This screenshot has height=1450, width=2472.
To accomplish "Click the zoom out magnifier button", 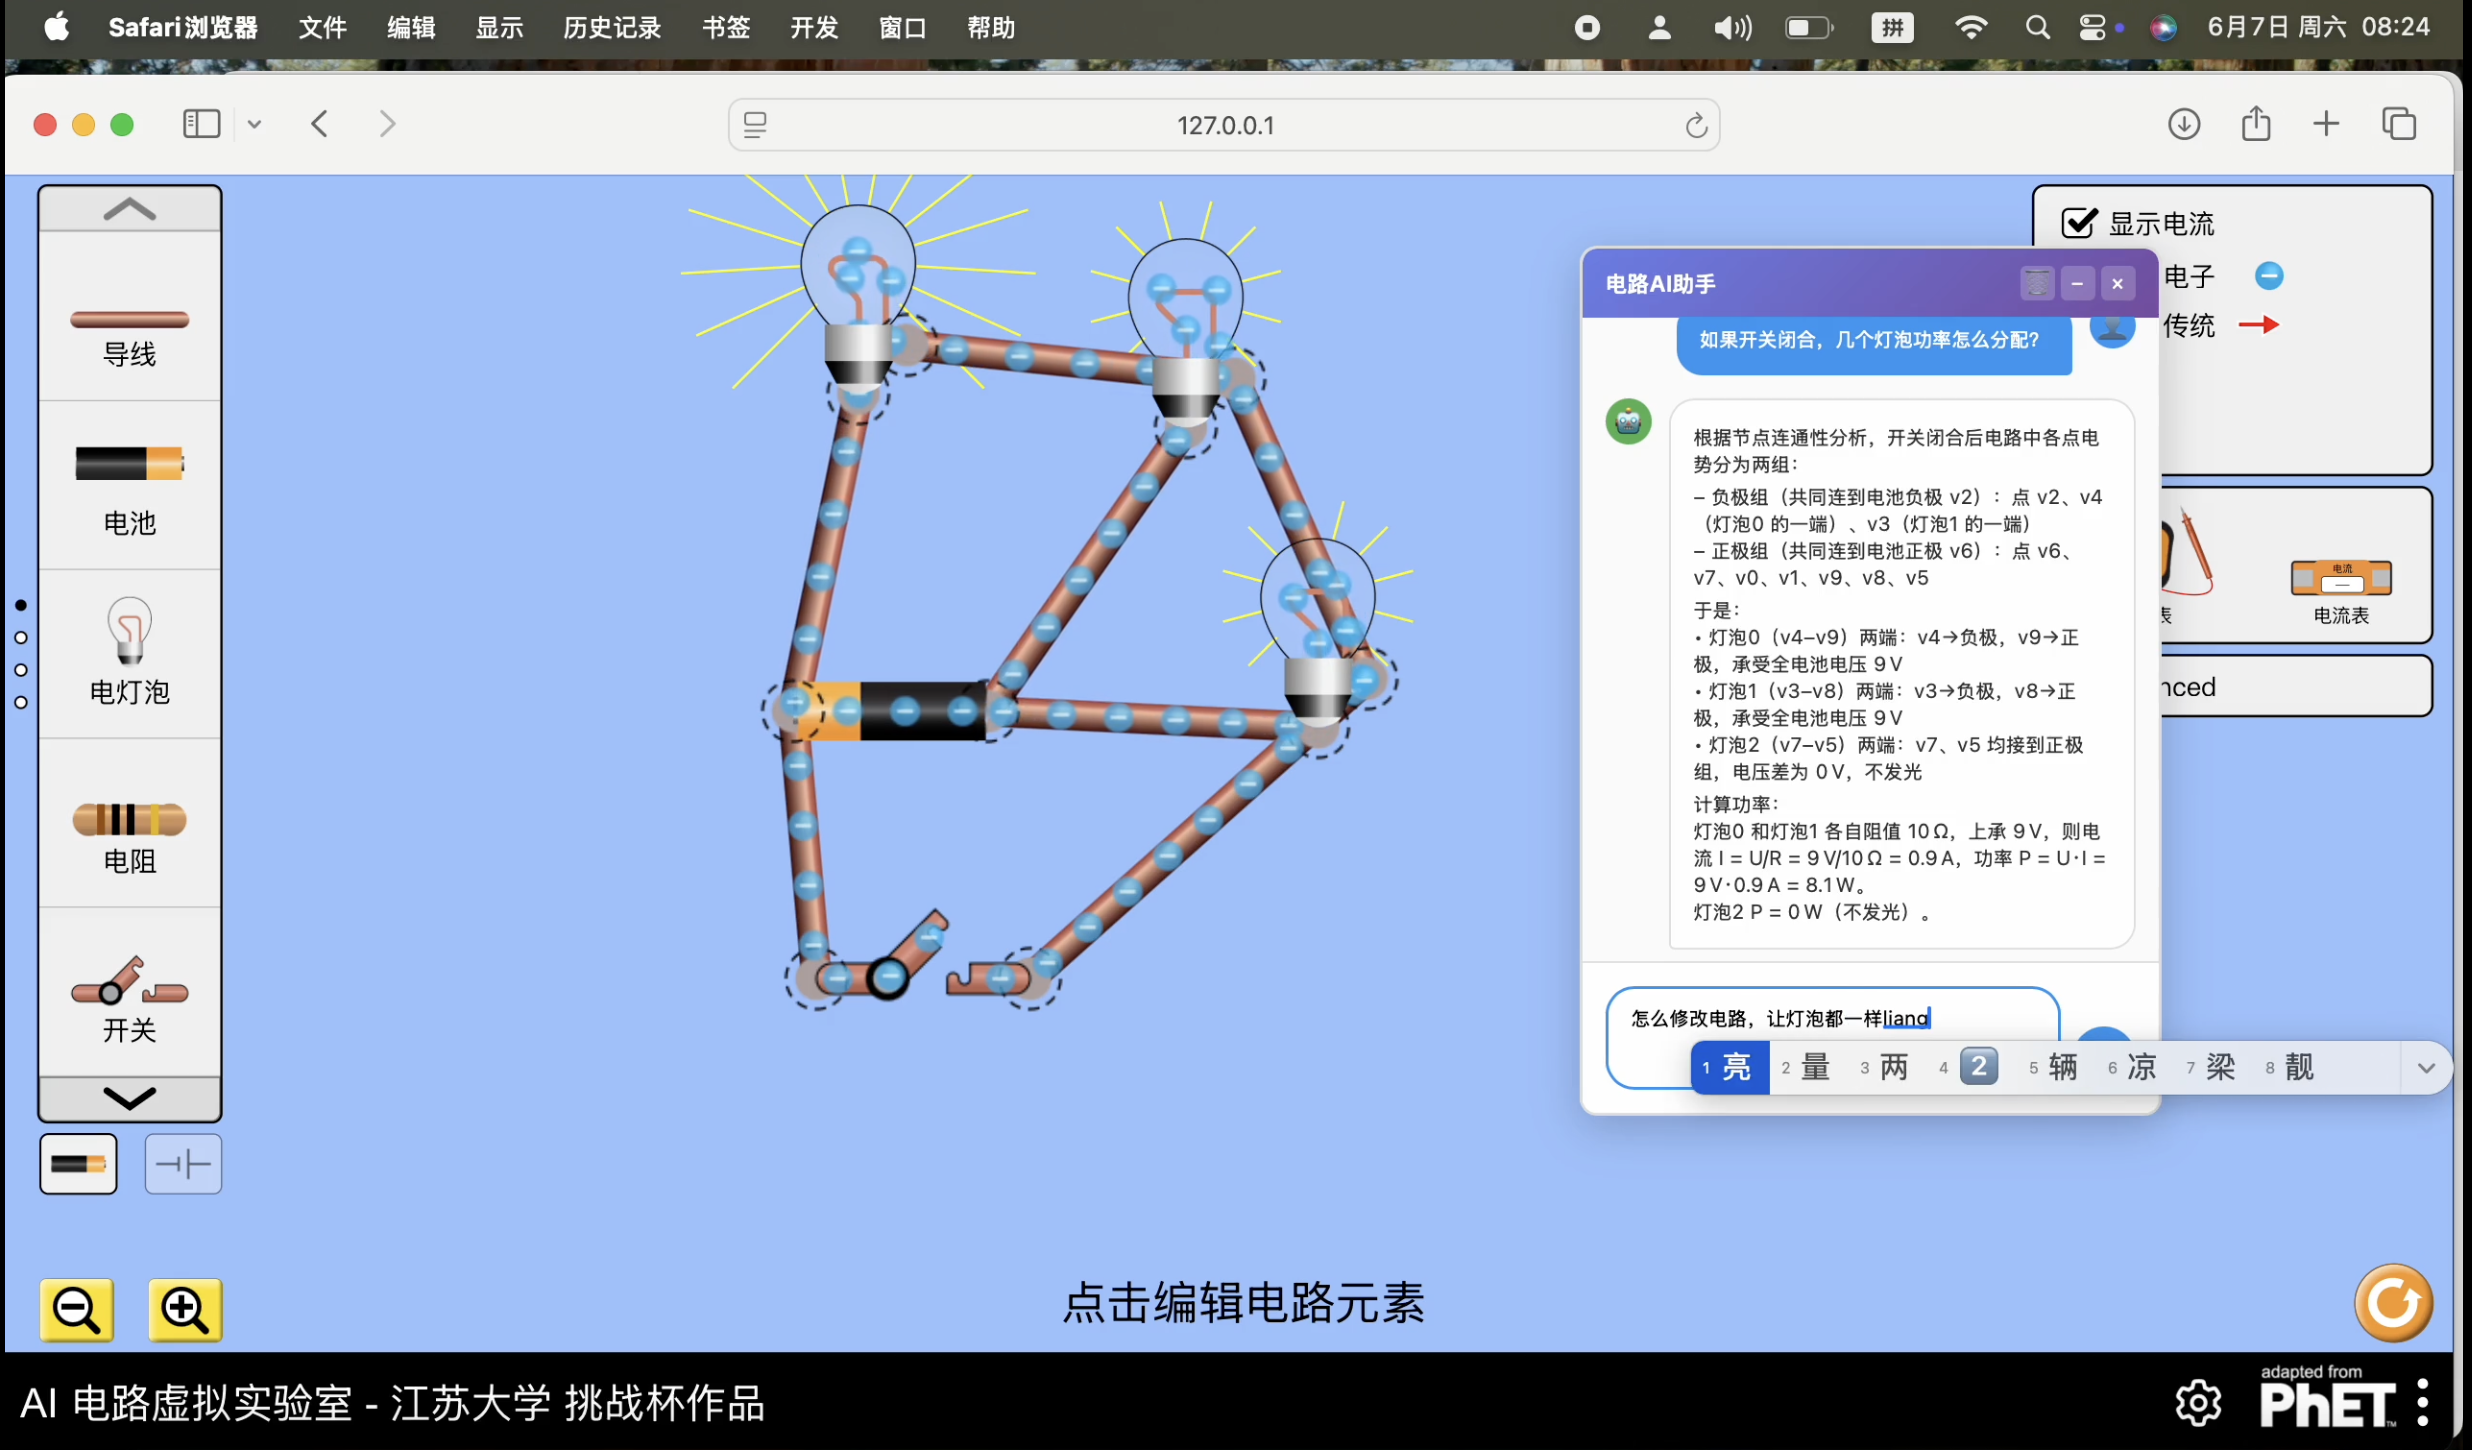I will coord(77,1308).
